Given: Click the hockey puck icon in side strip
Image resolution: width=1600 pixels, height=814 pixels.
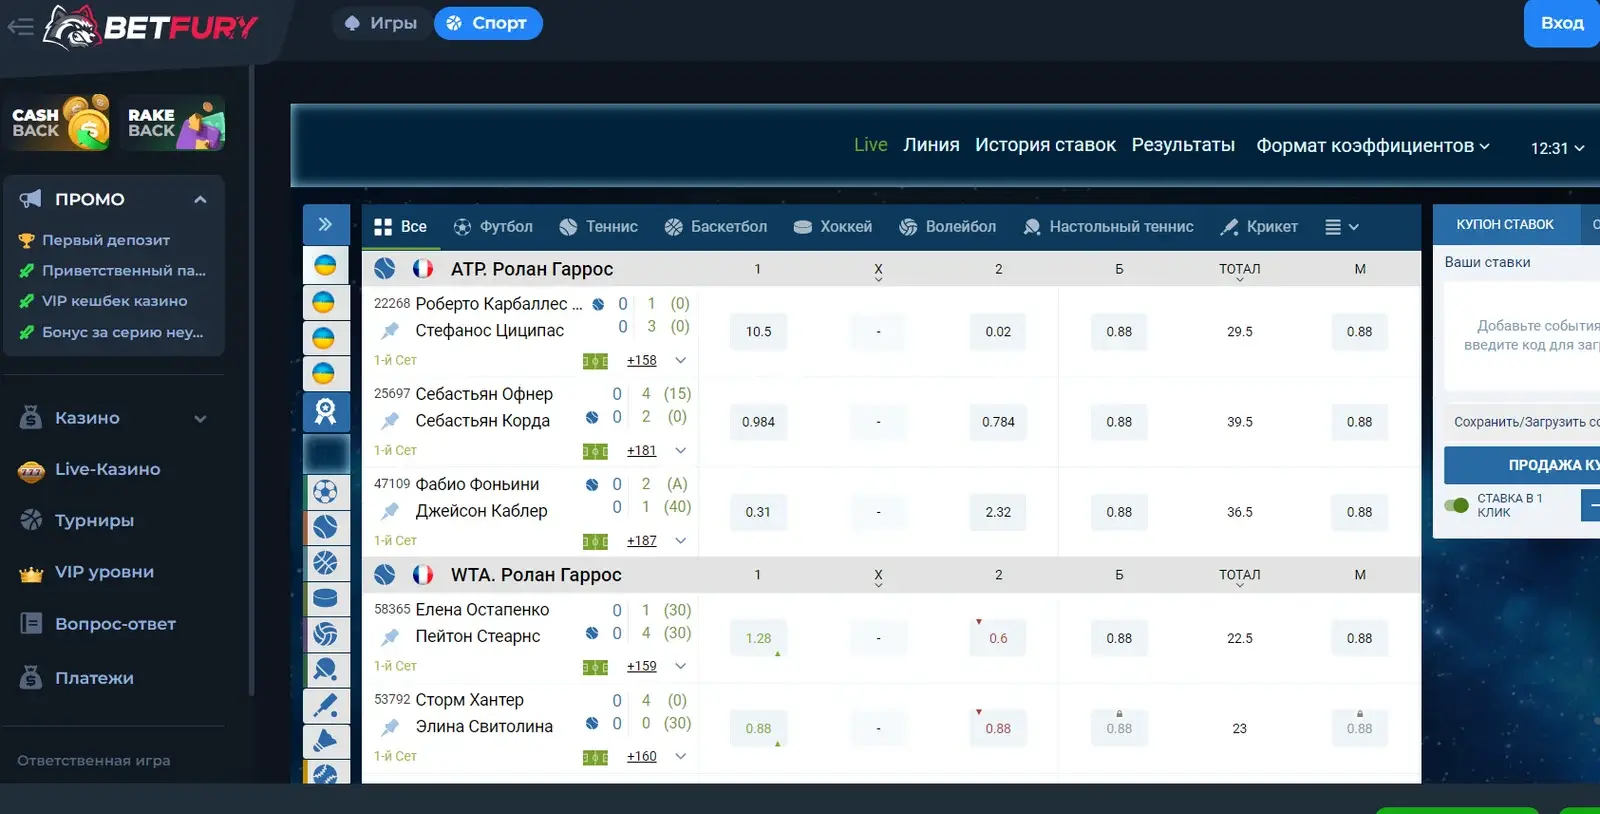Looking at the screenshot, I should click(326, 598).
